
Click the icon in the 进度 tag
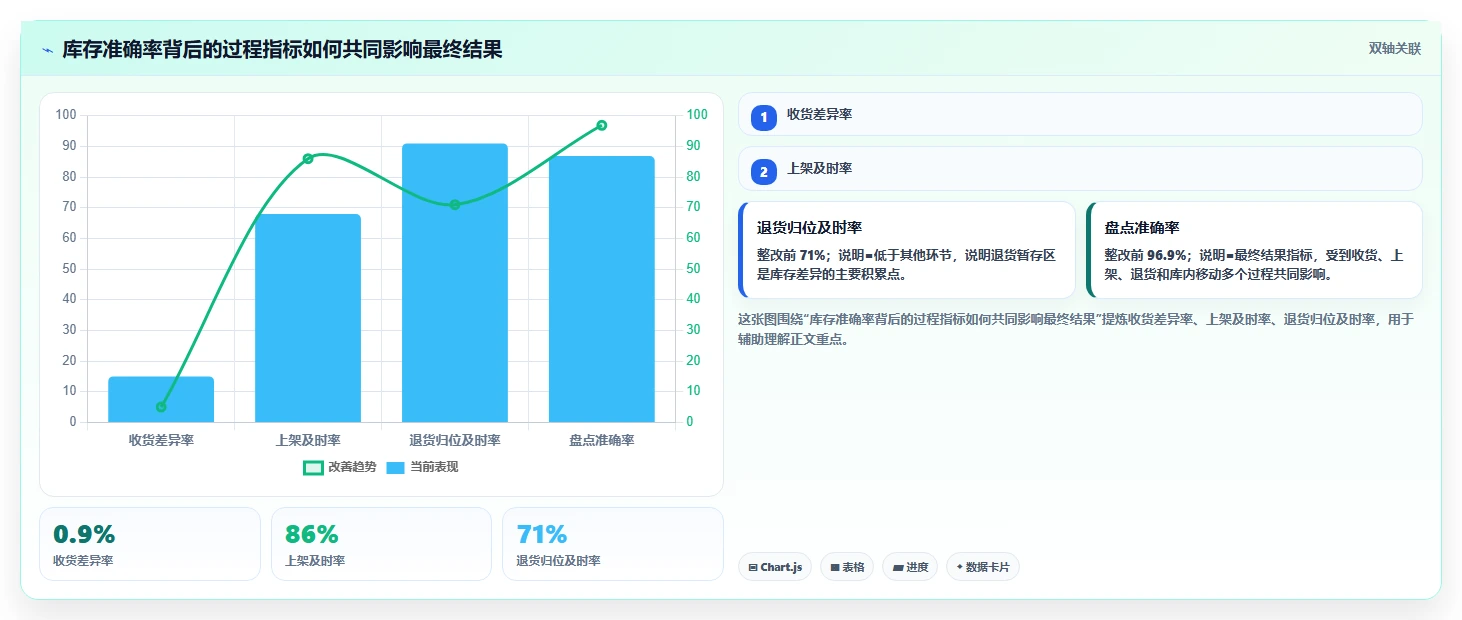pyautogui.click(x=898, y=568)
